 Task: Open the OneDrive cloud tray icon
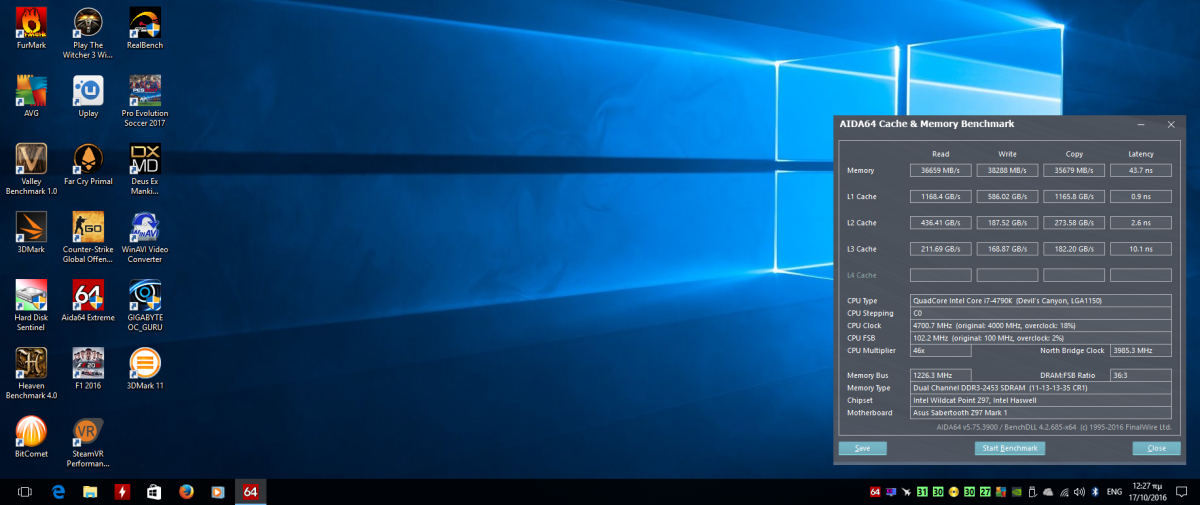[x=1048, y=492]
